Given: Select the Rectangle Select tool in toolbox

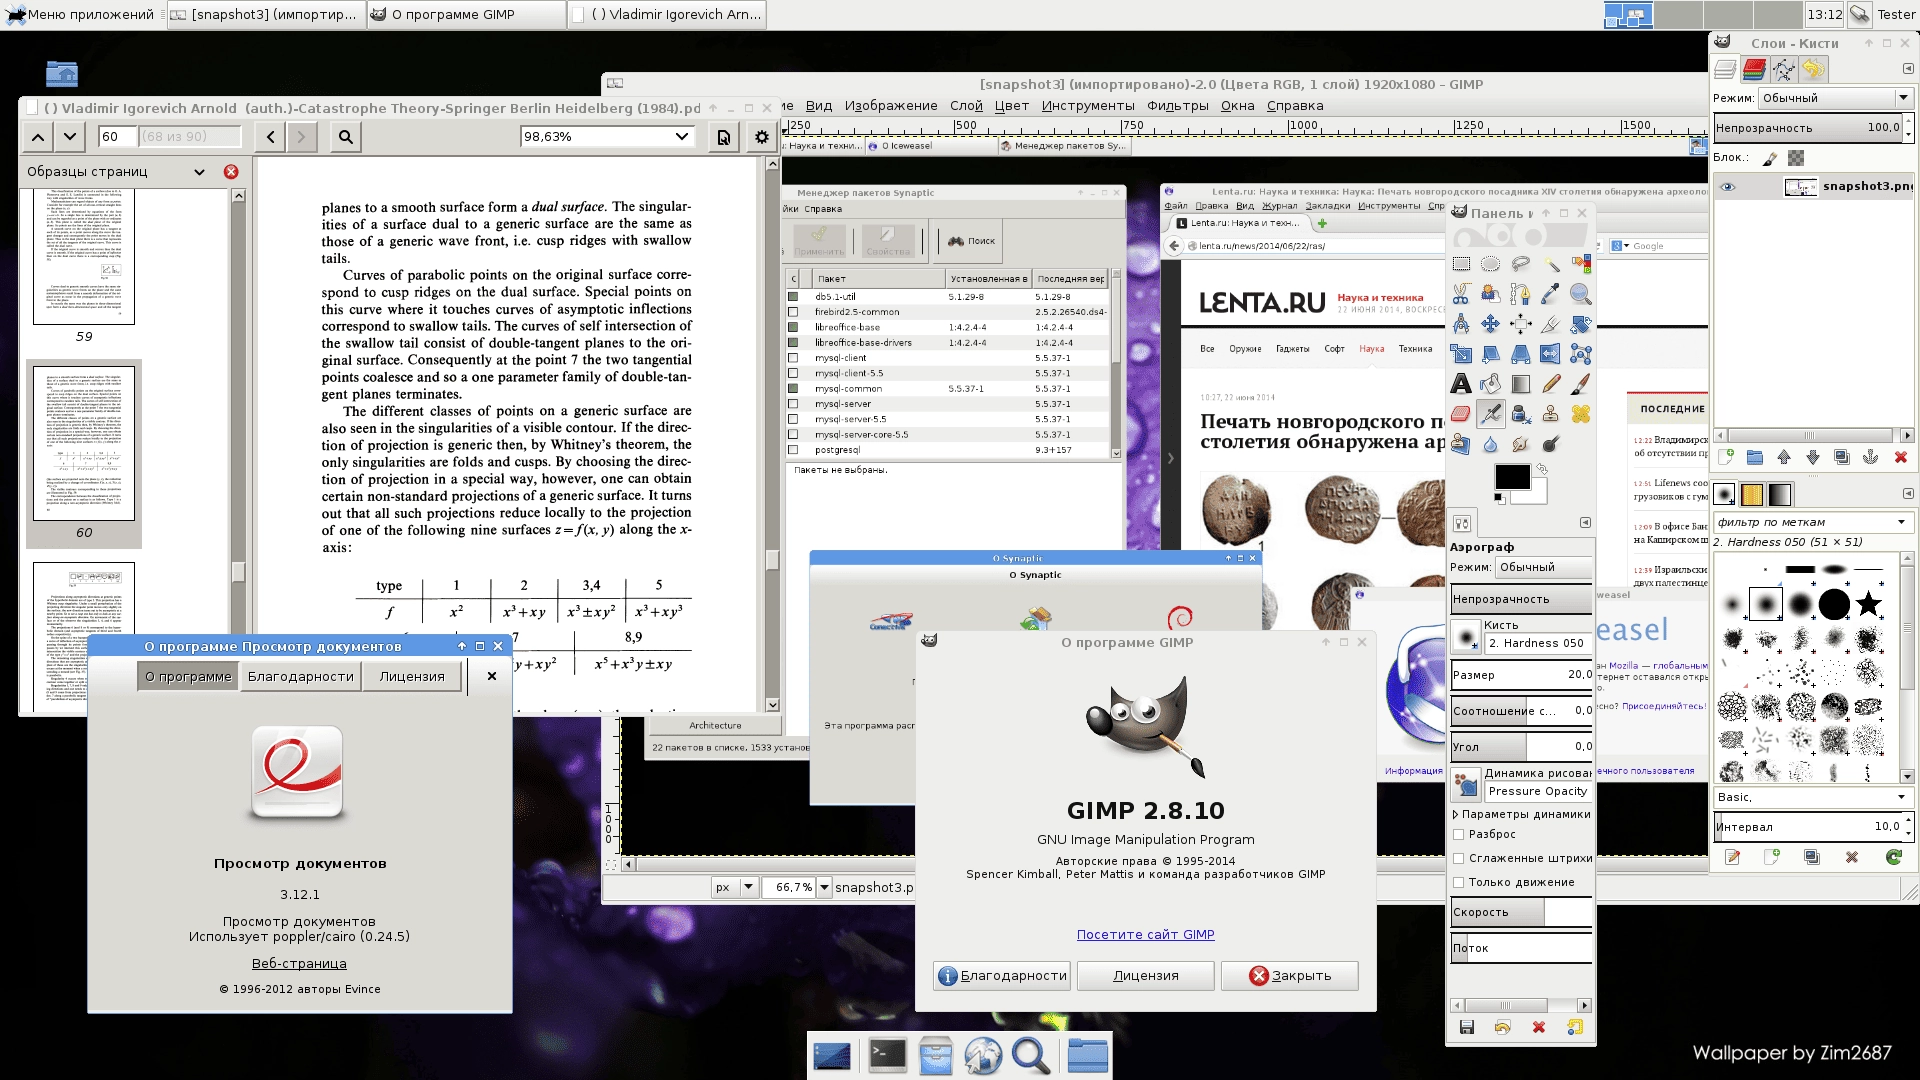Looking at the screenshot, I should pyautogui.click(x=1461, y=264).
